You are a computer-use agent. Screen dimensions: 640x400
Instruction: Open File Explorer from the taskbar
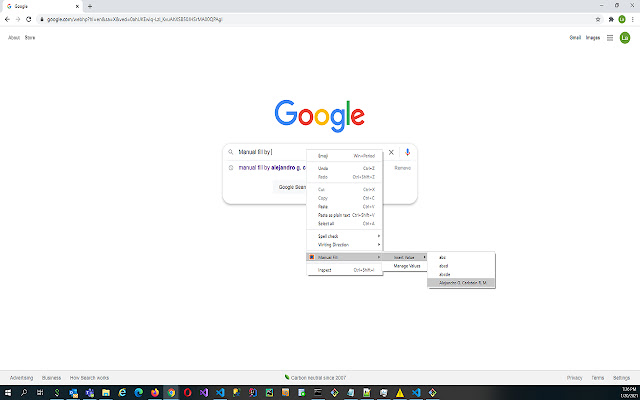(106, 393)
